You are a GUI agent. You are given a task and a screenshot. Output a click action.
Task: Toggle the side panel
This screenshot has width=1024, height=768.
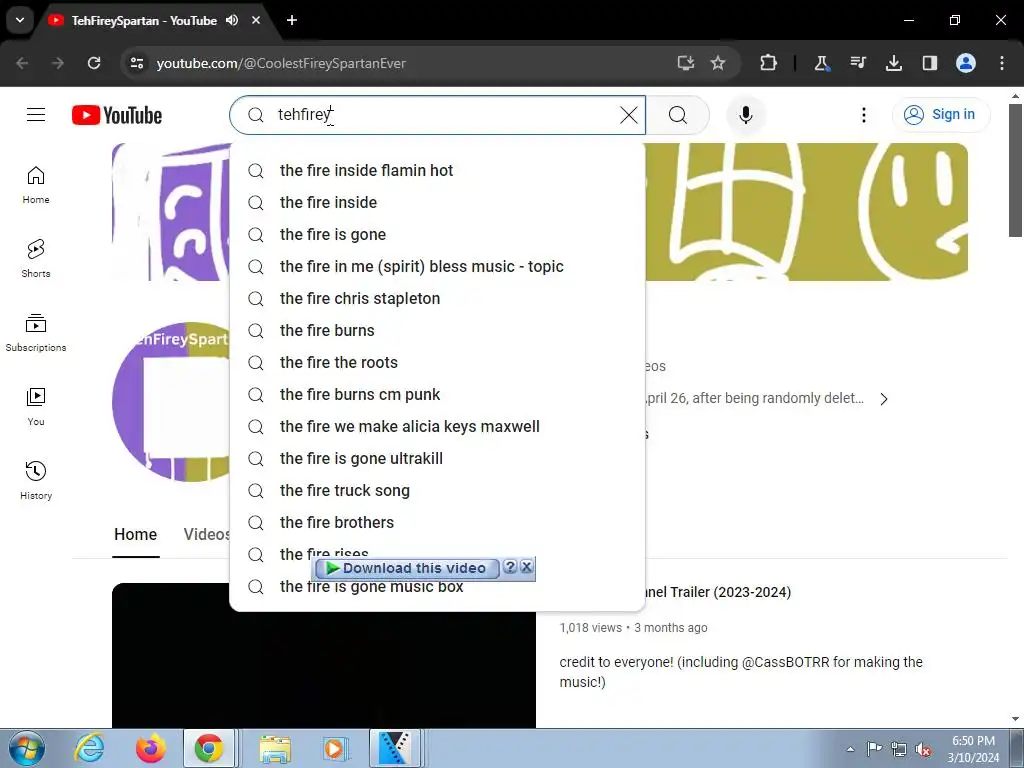coord(929,63)
